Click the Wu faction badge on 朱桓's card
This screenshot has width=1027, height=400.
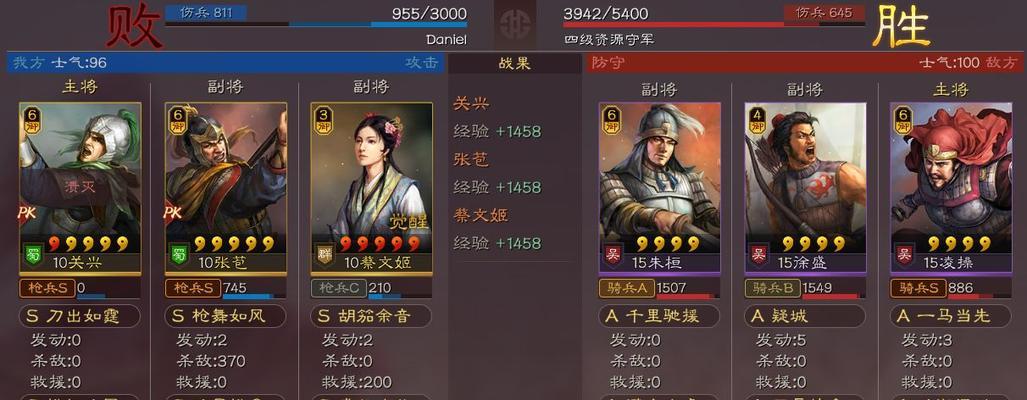[x=613, y=253]
